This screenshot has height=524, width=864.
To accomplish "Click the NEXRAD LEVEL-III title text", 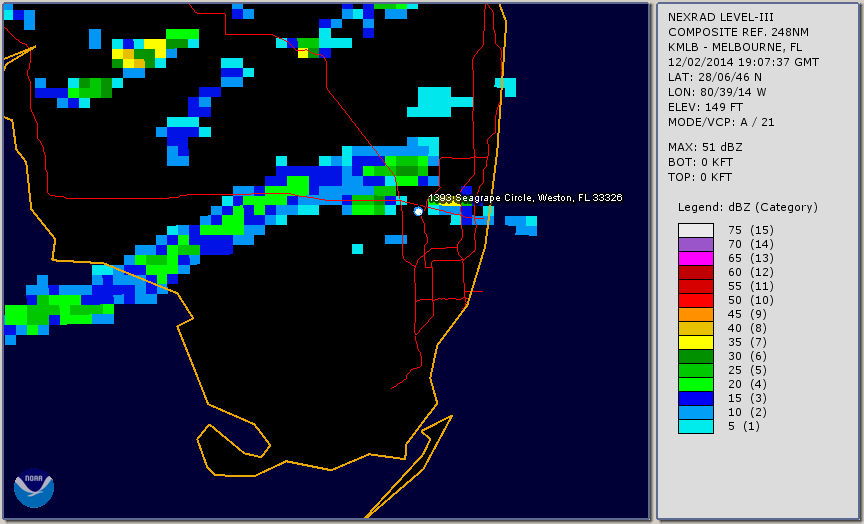I will point(722,17).
